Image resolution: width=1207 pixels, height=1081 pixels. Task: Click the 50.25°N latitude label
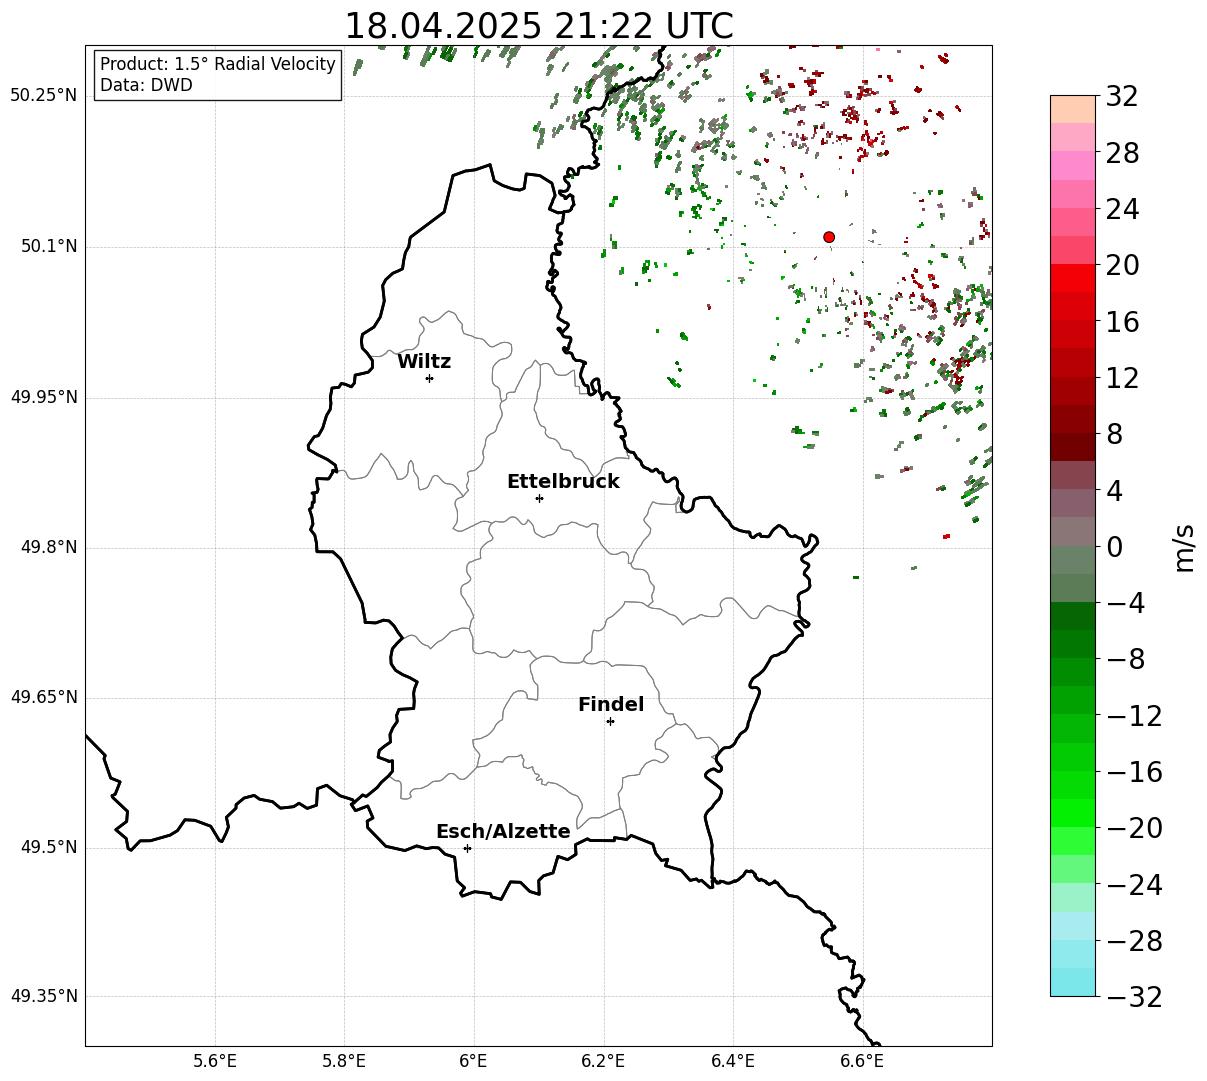[44, 95]
